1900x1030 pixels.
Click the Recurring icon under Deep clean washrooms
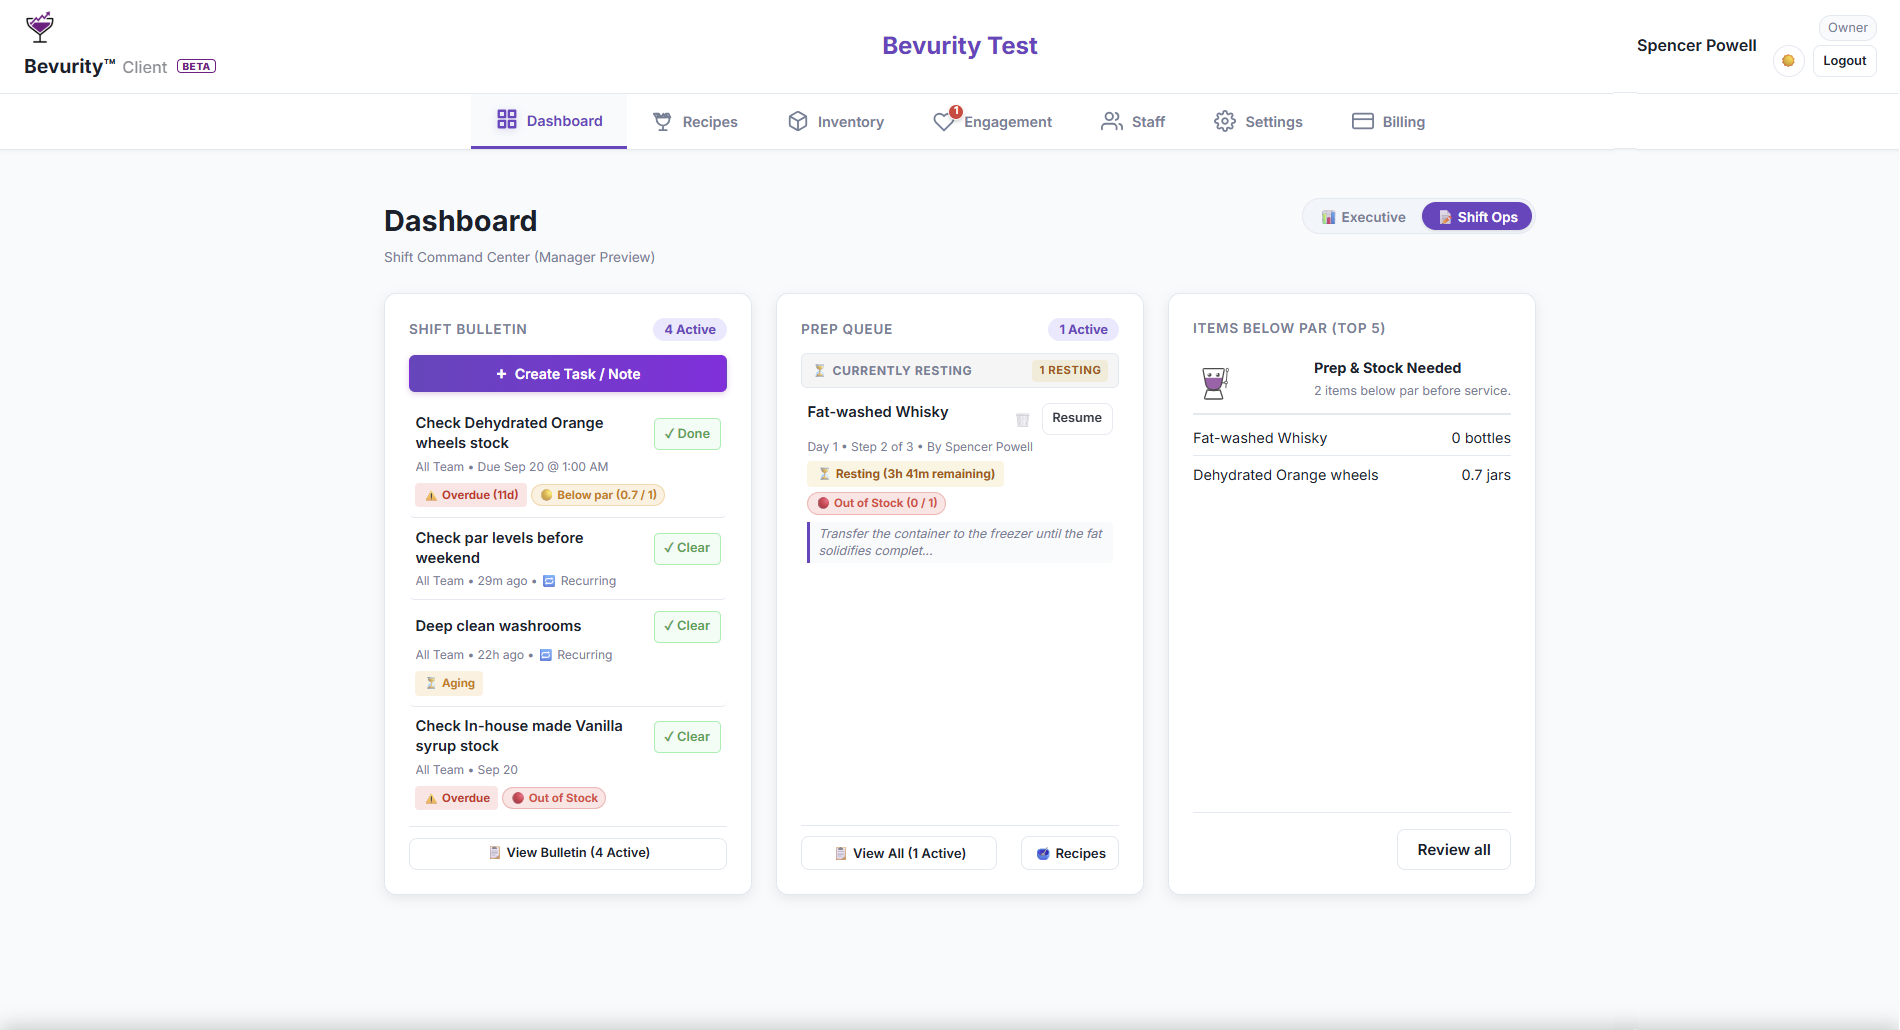(x=546, y=655)
